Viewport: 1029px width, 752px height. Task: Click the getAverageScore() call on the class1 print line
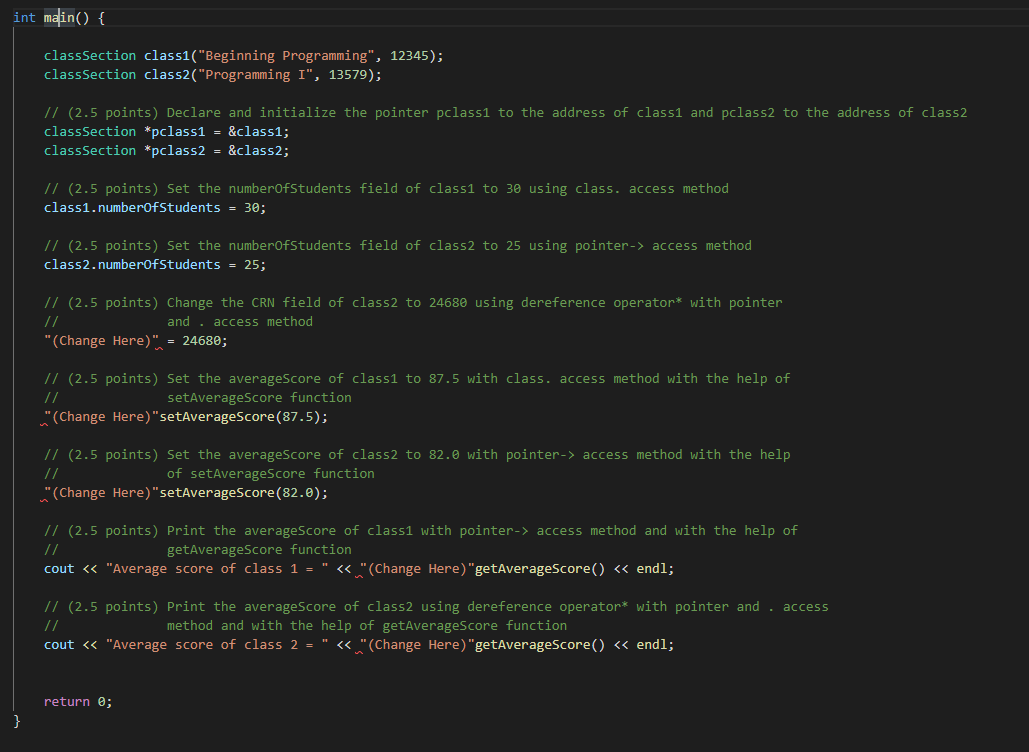[537, 568]
